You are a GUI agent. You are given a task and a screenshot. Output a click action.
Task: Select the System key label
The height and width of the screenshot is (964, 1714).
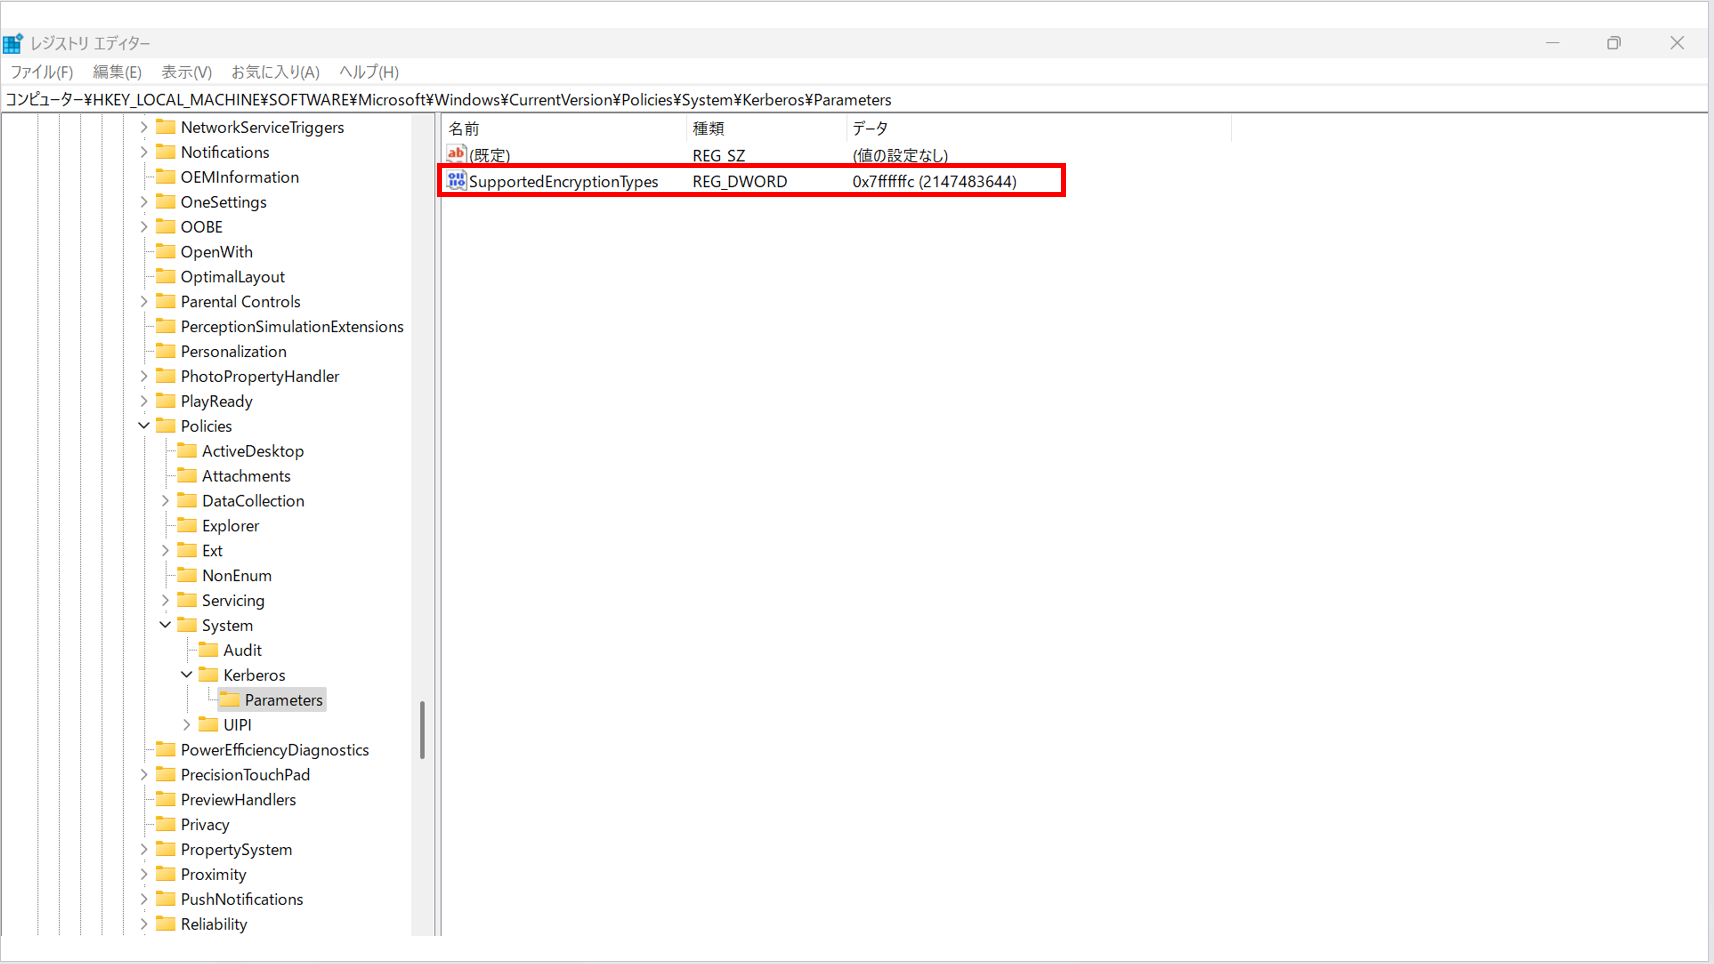[227, 626]
